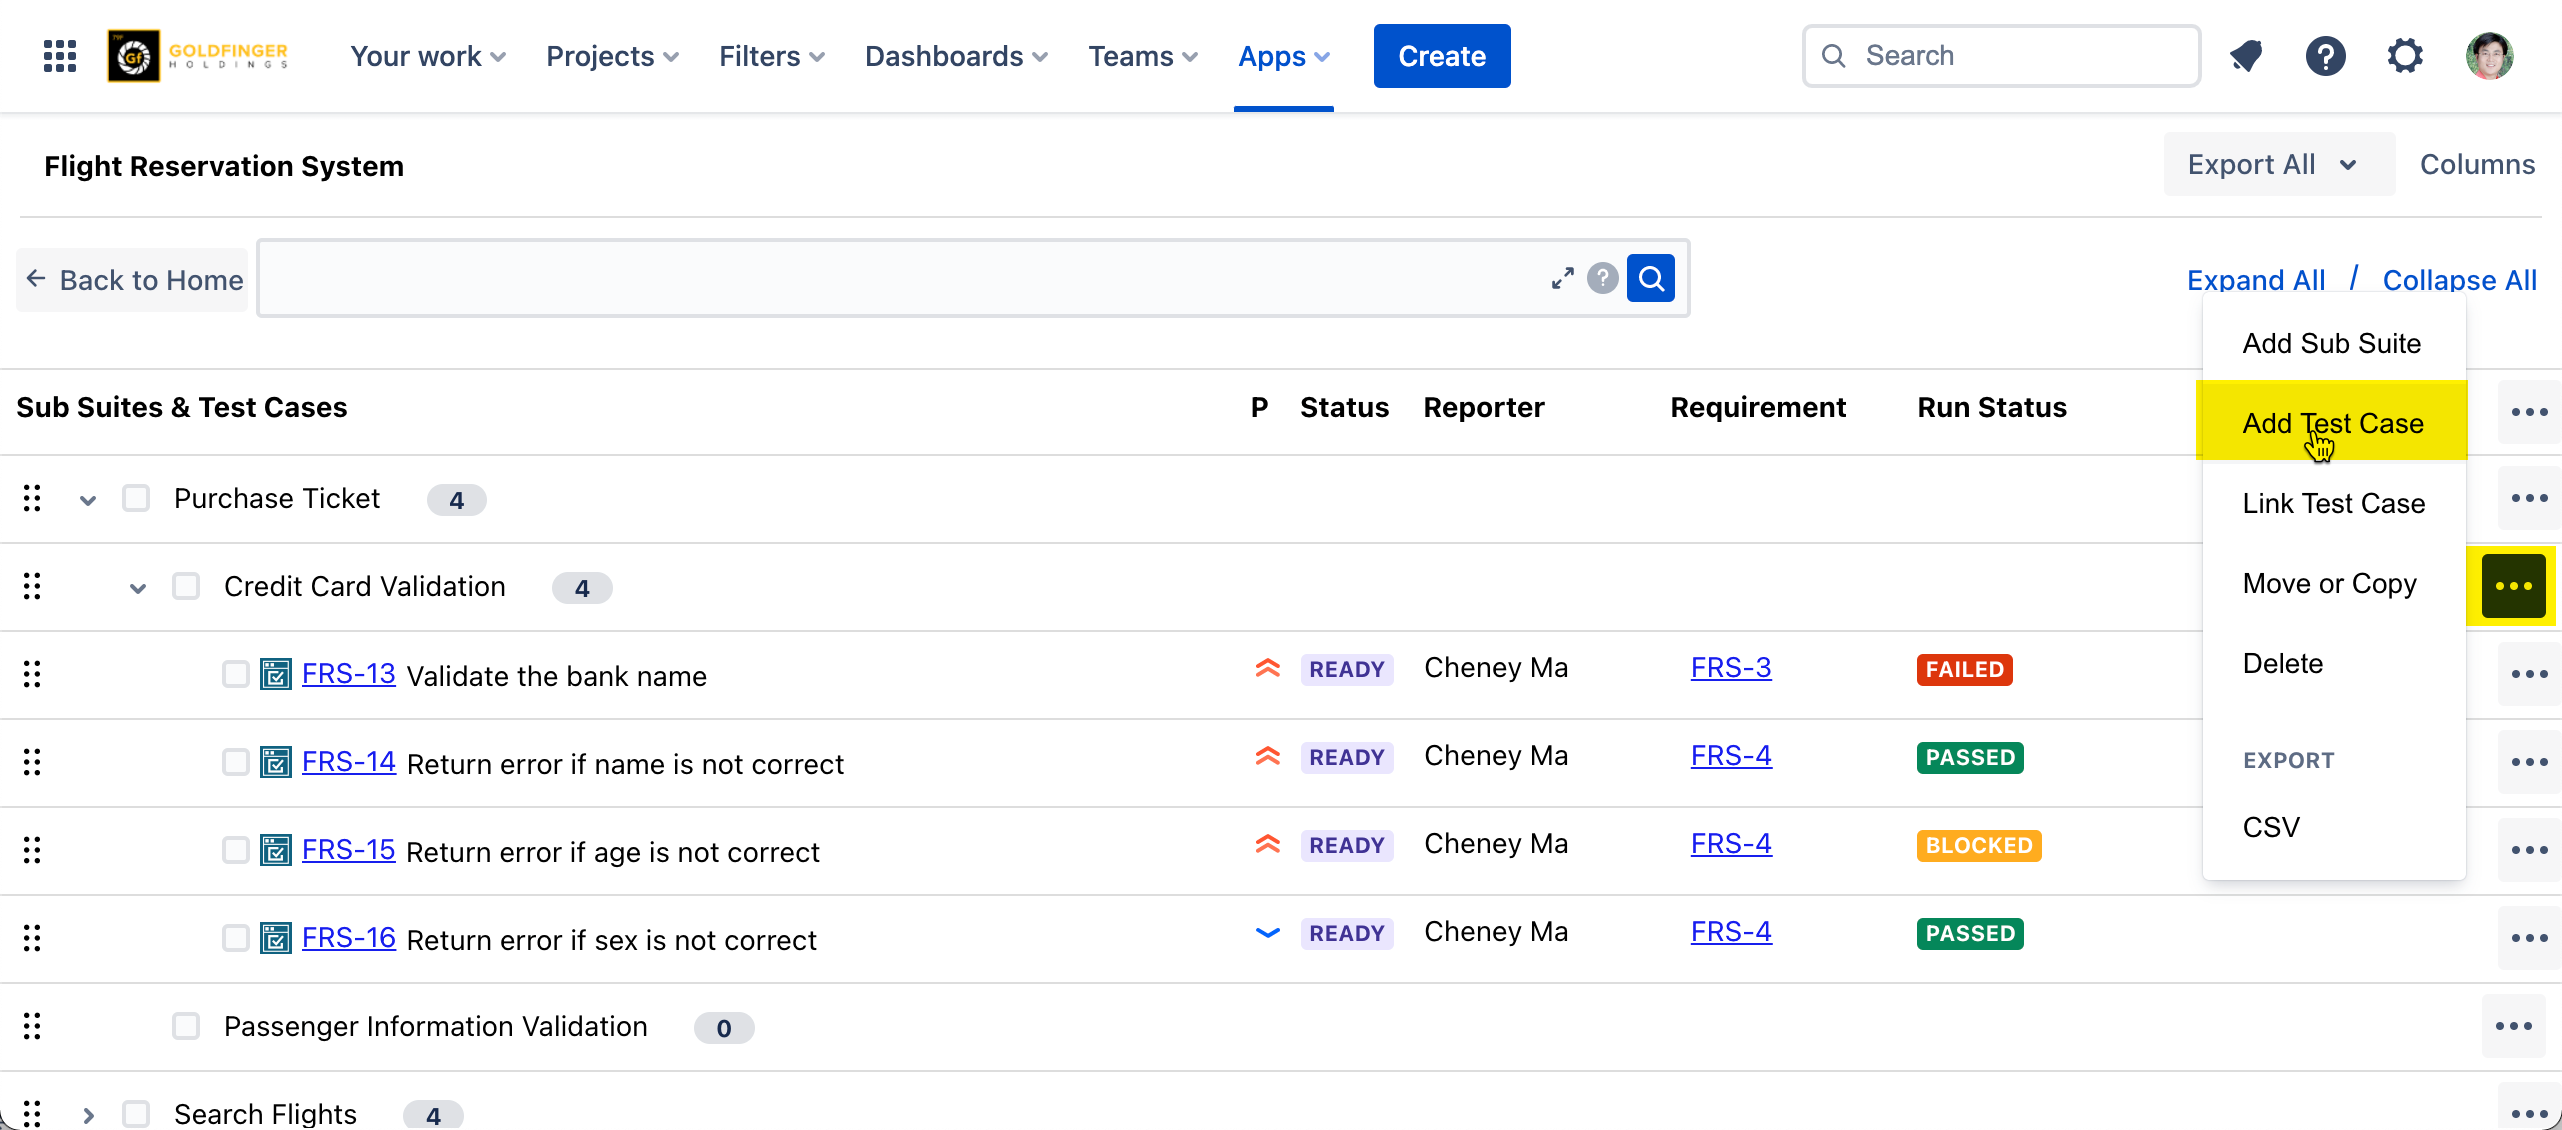Open settings gear icon
Screen dimensions: 2562x1130
point(2405,56)
